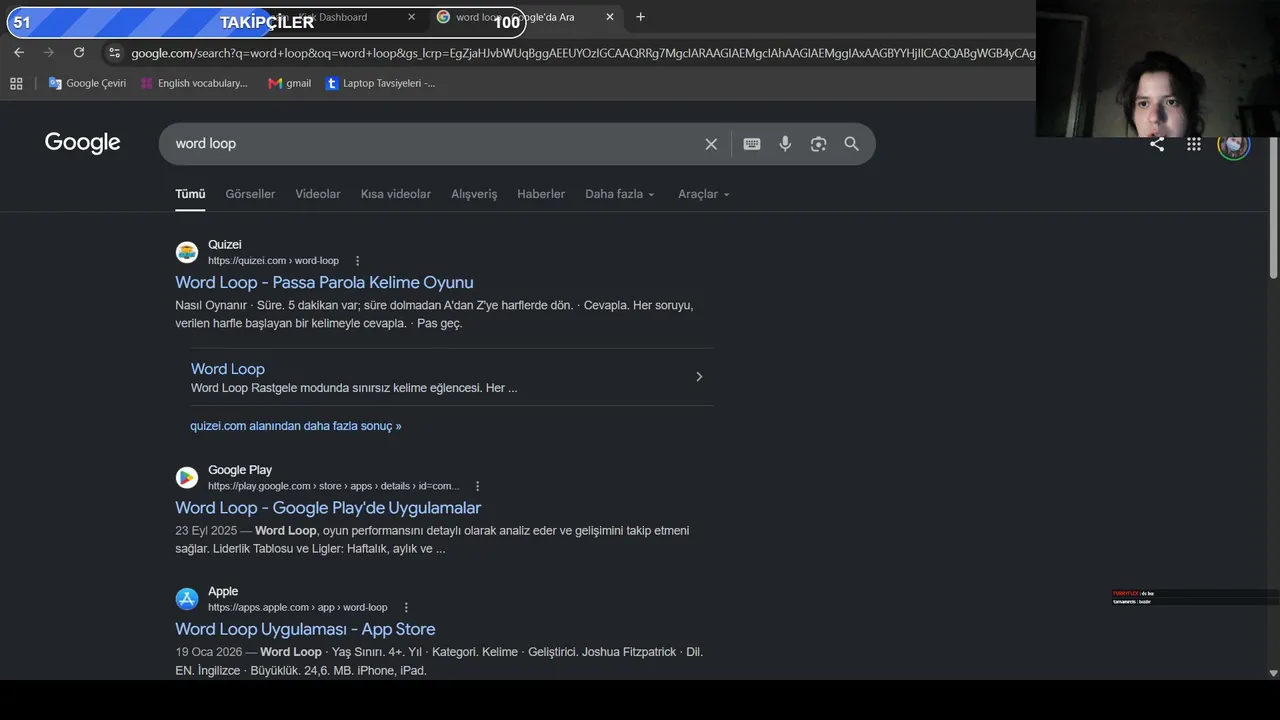Open a new browser tab
Viewport: 1280px width, 720px height.
641,17
